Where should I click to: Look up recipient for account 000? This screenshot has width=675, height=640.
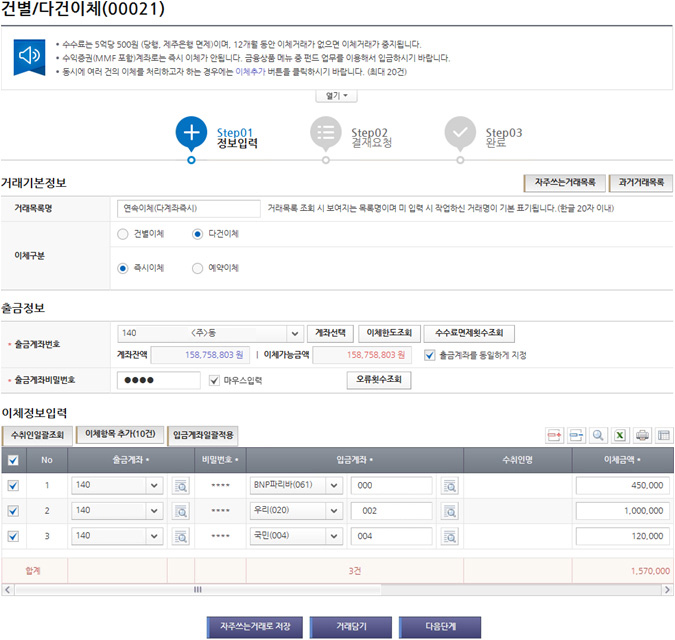pos(450,486)
